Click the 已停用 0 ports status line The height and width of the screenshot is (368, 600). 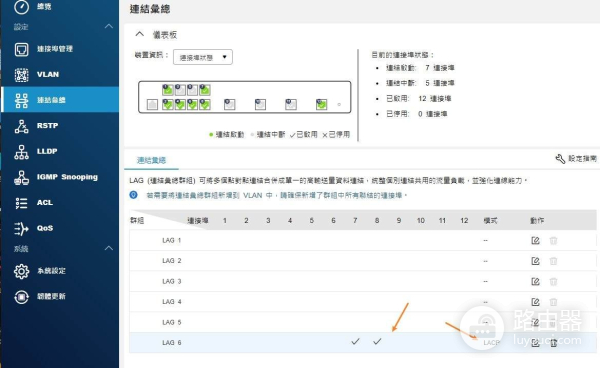coord(416,114)
